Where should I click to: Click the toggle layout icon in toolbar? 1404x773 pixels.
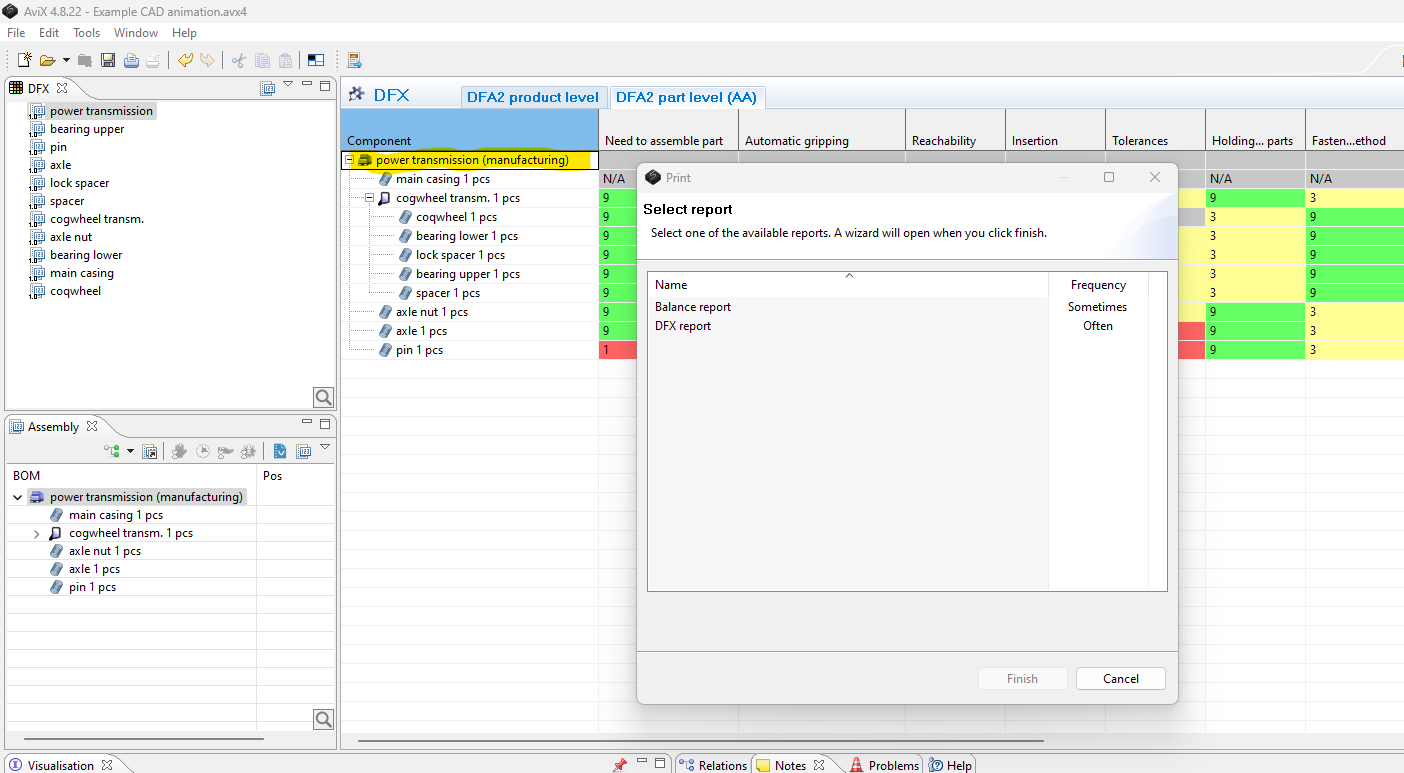(x=315, y=61)
